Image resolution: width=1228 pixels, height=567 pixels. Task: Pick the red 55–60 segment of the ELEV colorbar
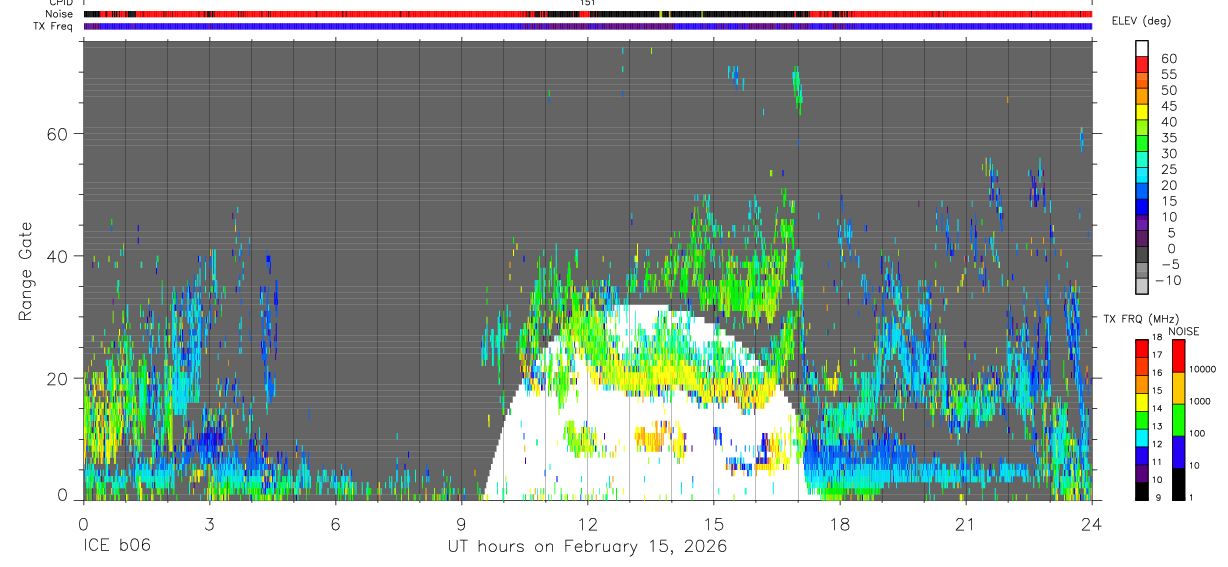pyautogui.click(x=1143, y=63)
